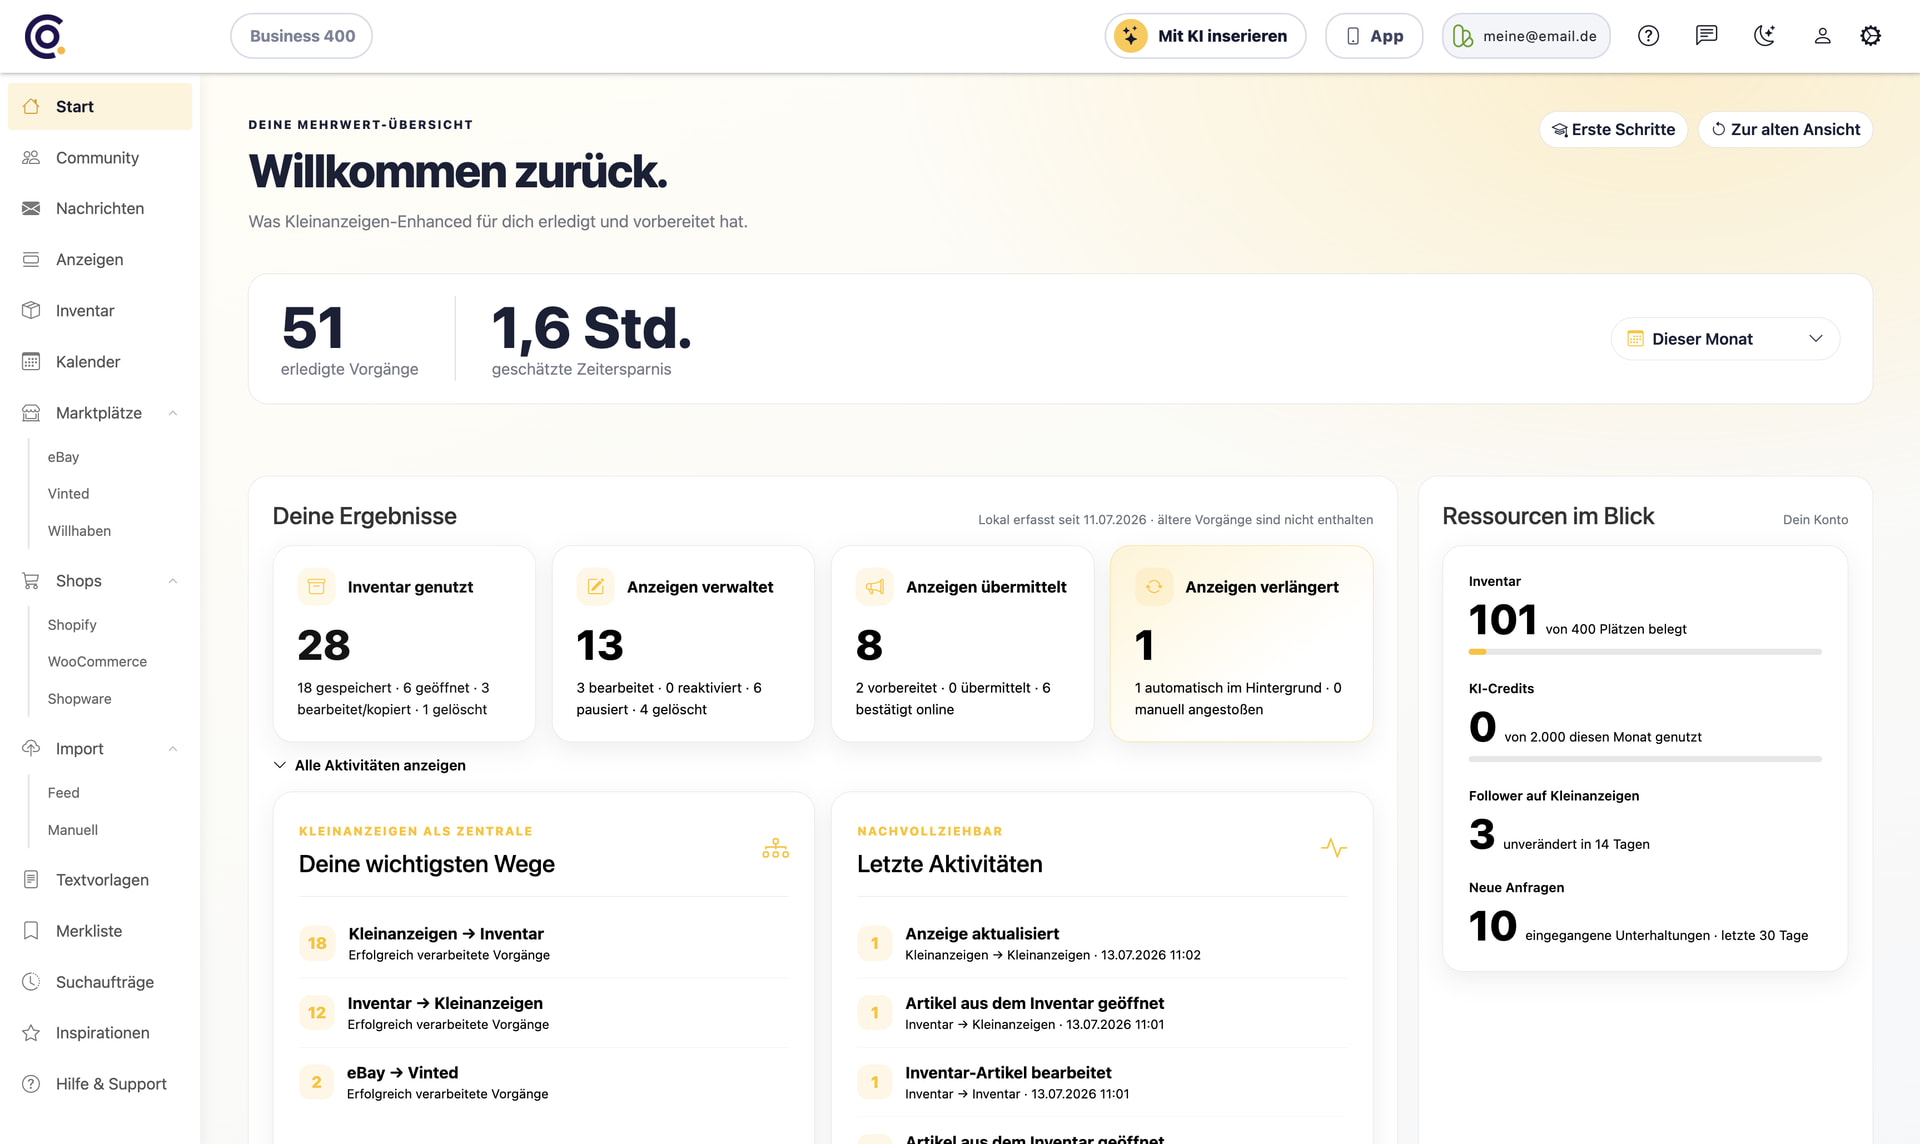The width and height of the screenshot is (1920, 1144).
Task: Open the Anzeigen übermittelt result card
Action: [x=962, y=643]
